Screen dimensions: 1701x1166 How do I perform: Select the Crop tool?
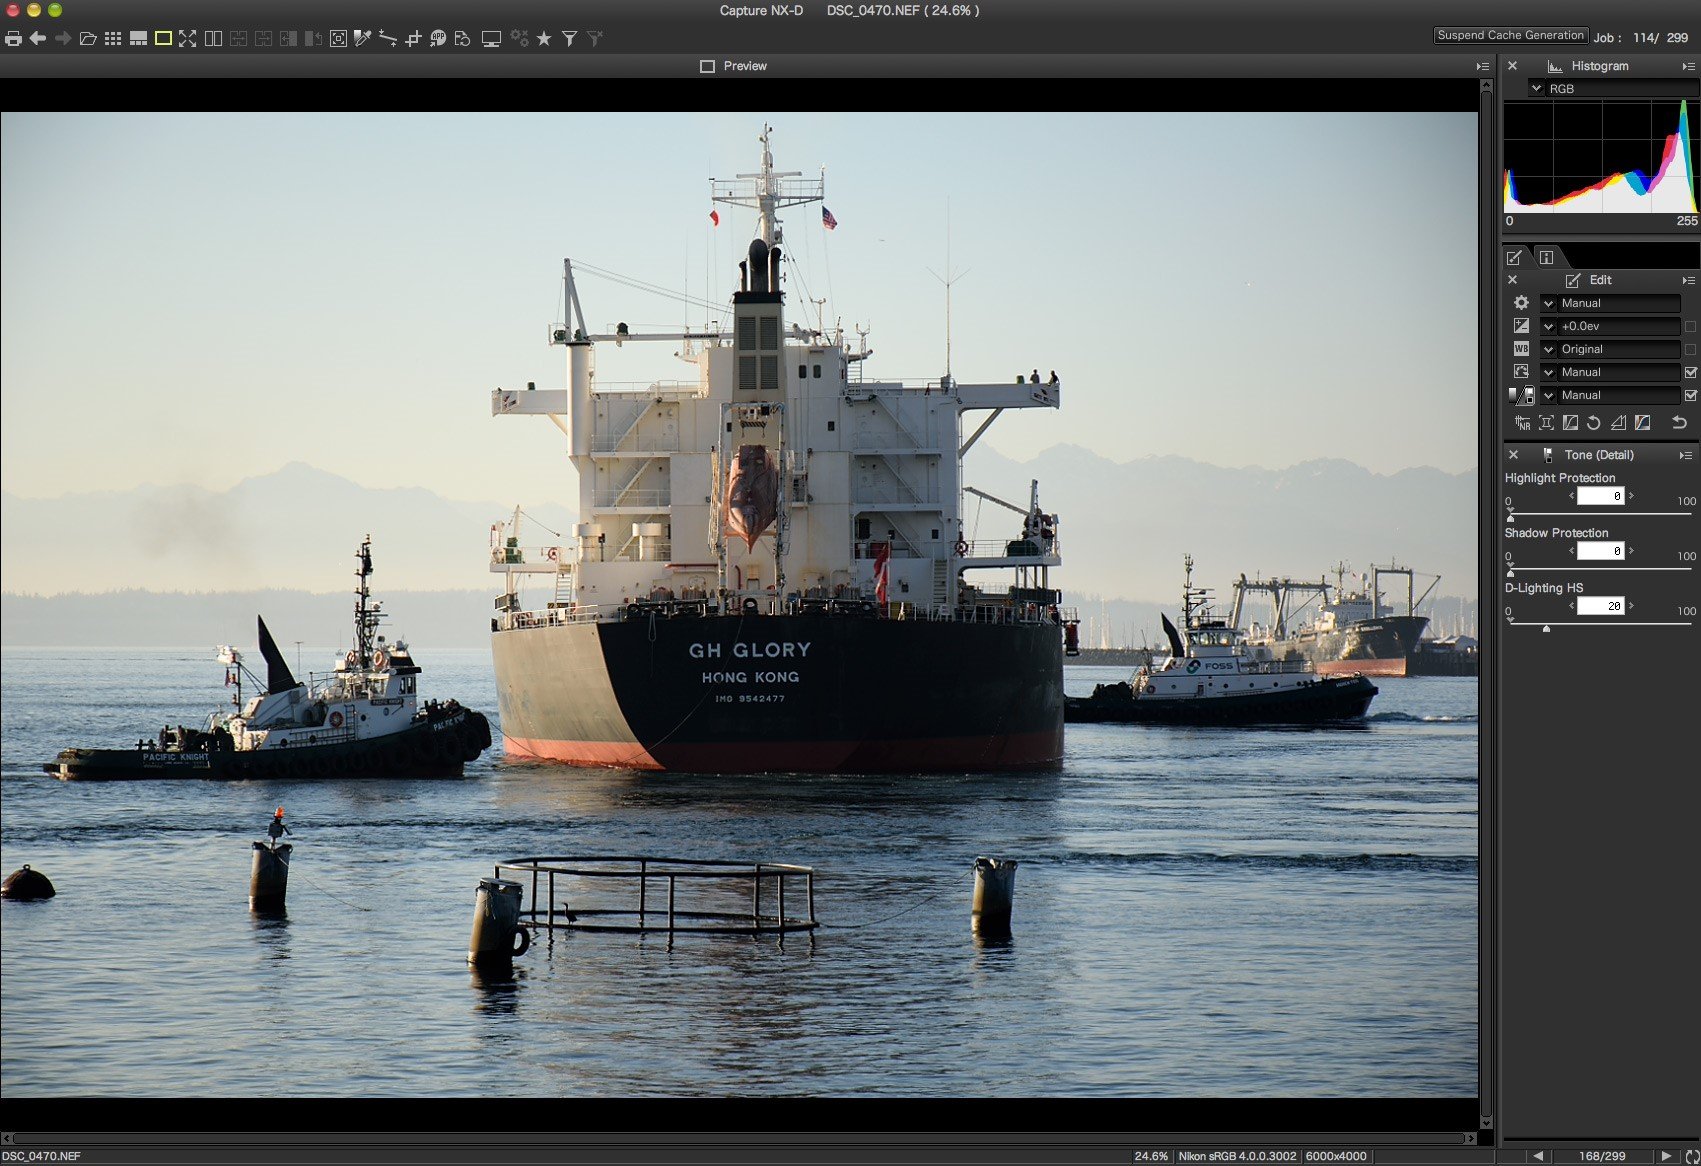pos(413,39)
